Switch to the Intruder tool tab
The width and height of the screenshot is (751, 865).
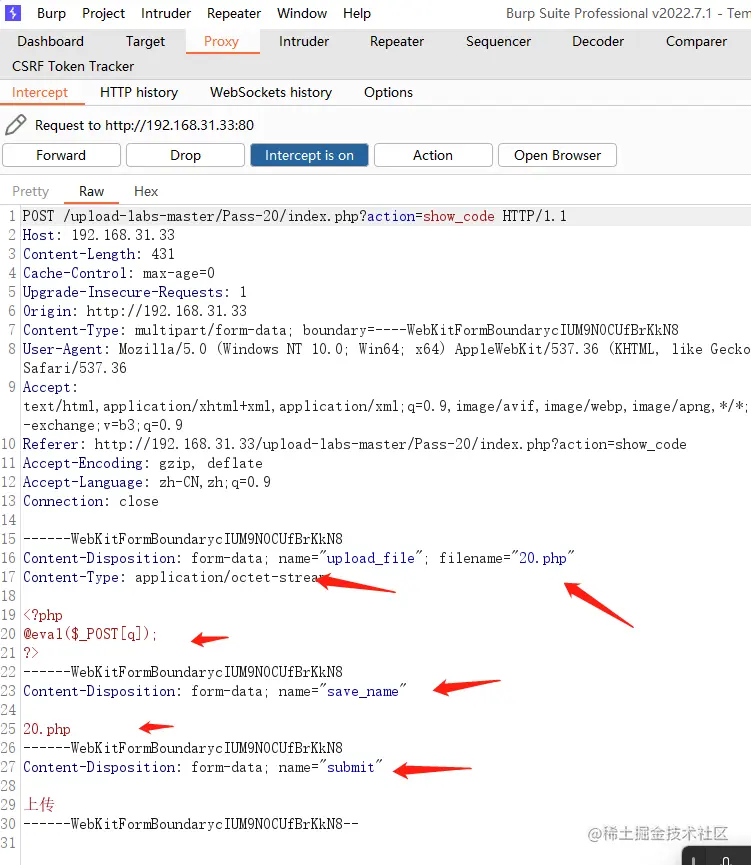click(x=303, y=41)
